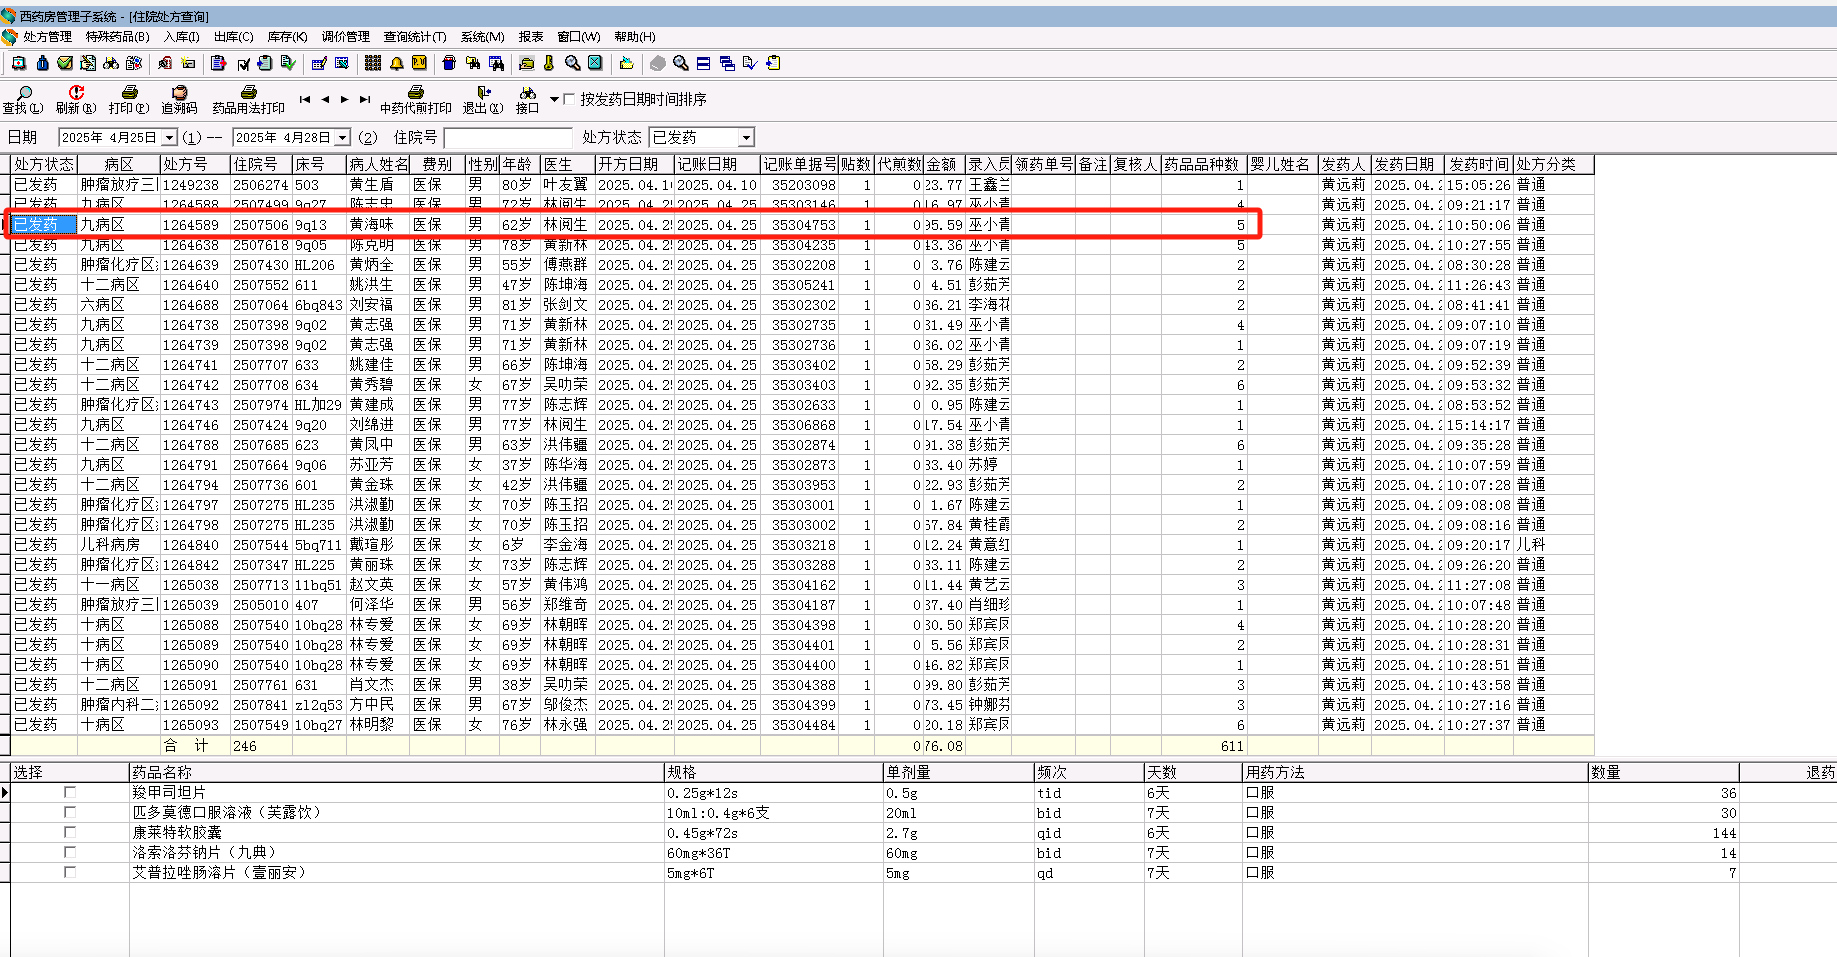The height and width of the screenshot is (957, 1837).
Task: Open the 处方管理 menu
Action: tap(47, 37)
